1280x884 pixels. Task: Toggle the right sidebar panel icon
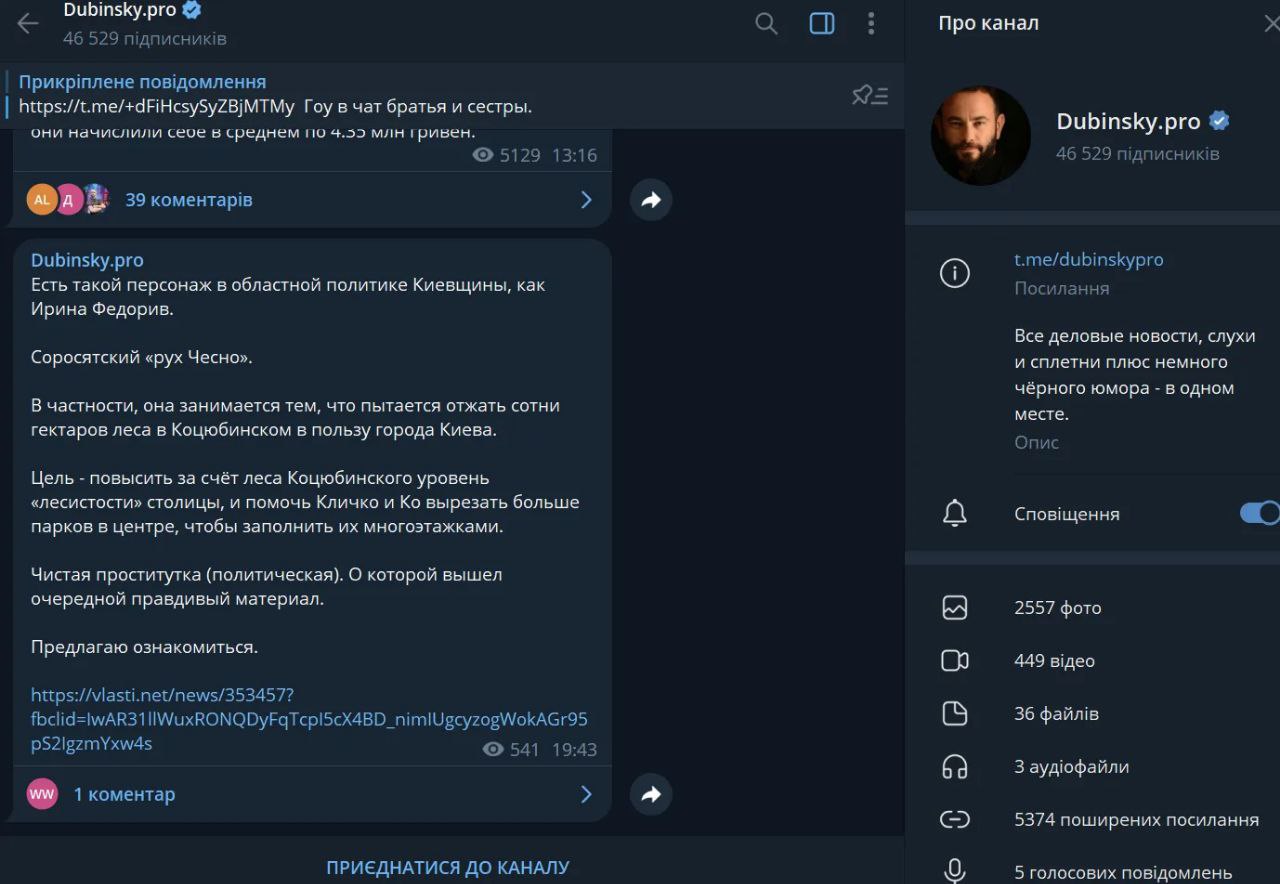click(821, 24)
